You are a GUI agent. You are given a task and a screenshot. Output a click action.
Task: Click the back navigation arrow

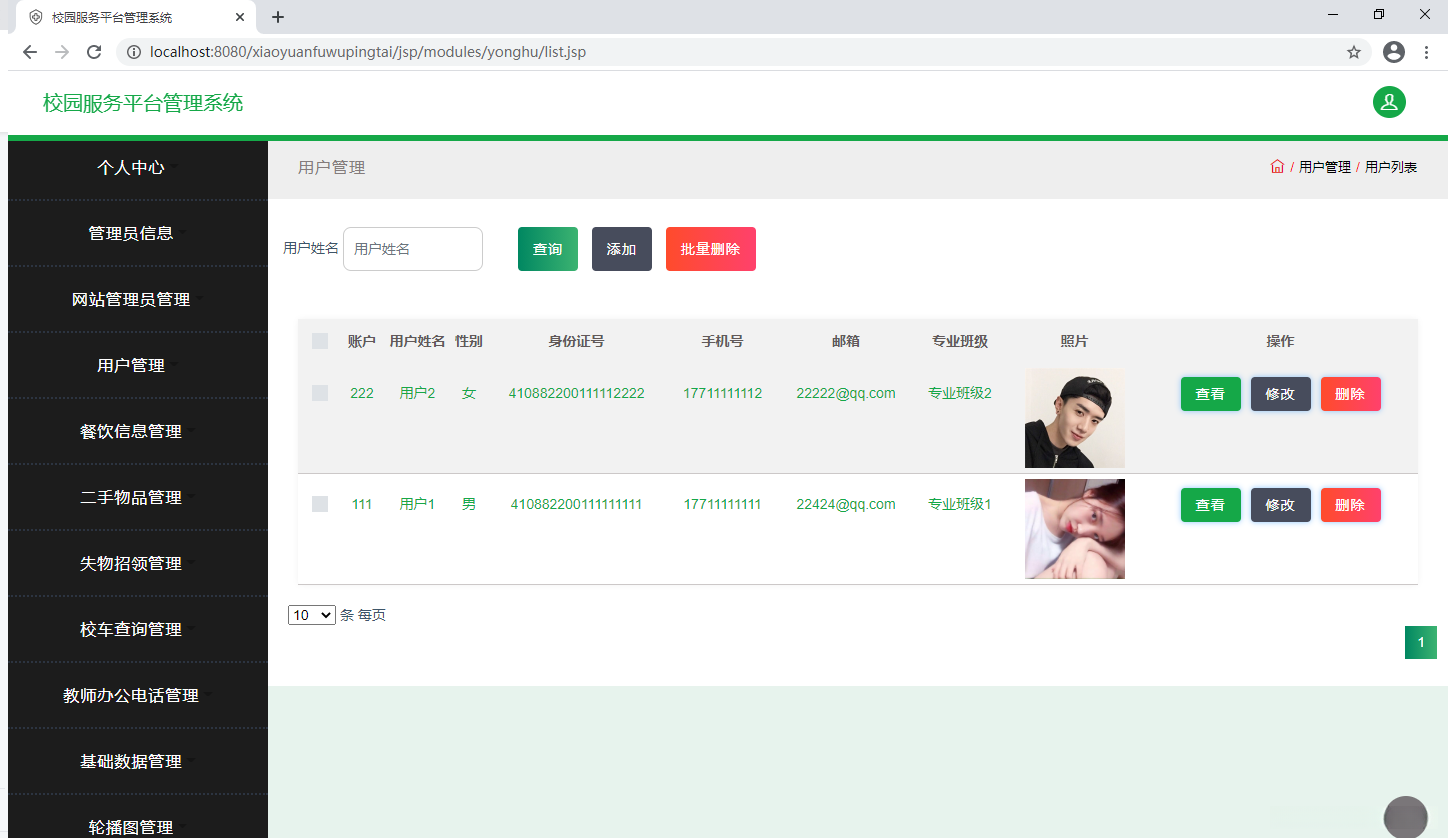coord(29,51)
